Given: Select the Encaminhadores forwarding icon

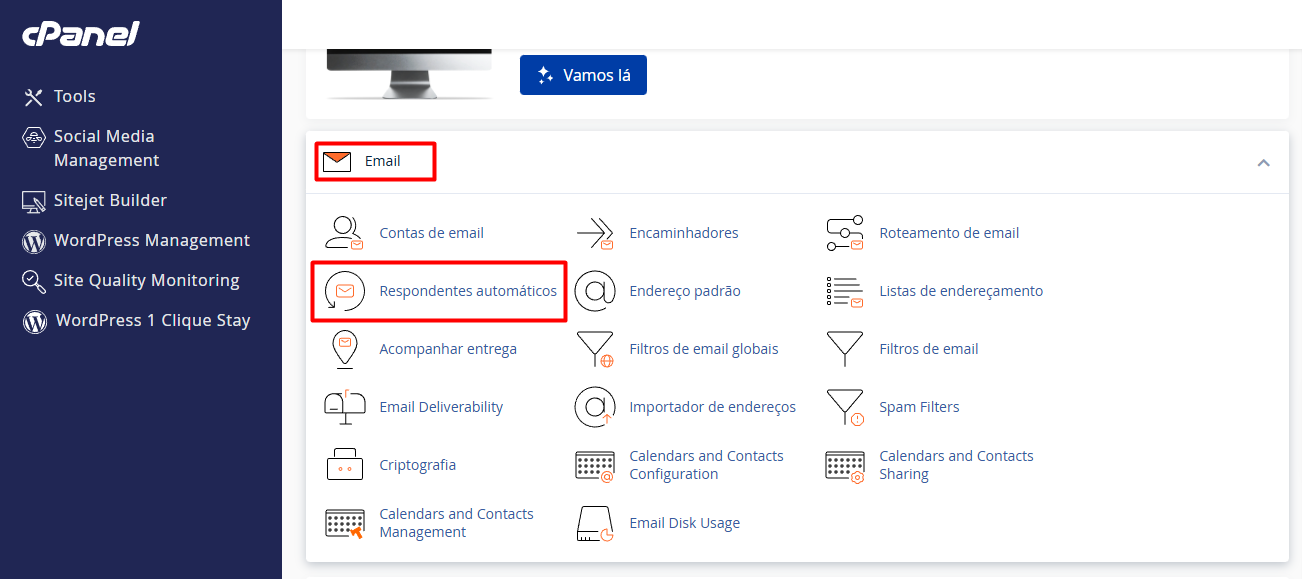Looking at the screenshot, I should click(595, 232).
